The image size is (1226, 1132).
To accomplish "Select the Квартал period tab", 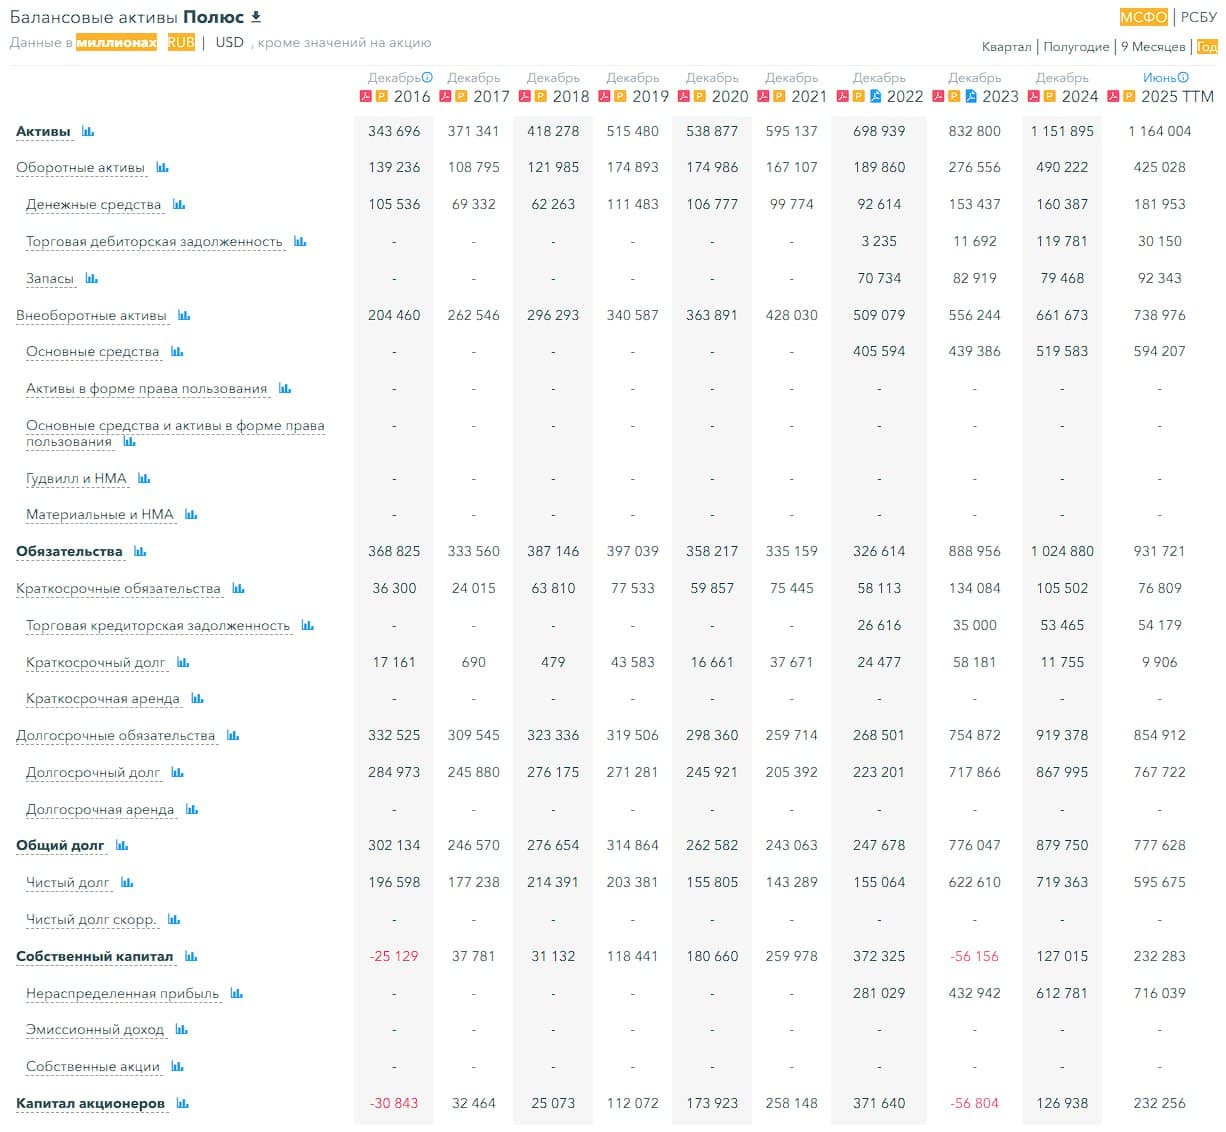I will tap(1006, 46).
